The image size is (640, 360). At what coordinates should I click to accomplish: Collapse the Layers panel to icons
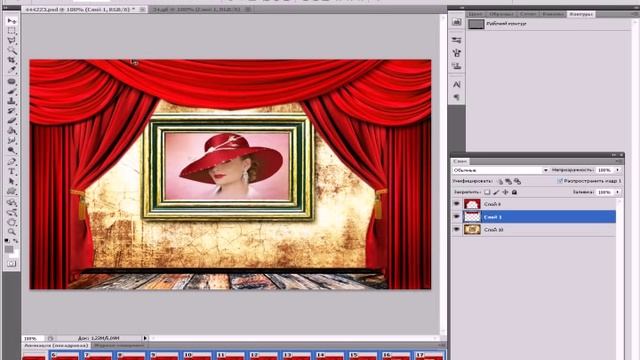pos(613,155)
